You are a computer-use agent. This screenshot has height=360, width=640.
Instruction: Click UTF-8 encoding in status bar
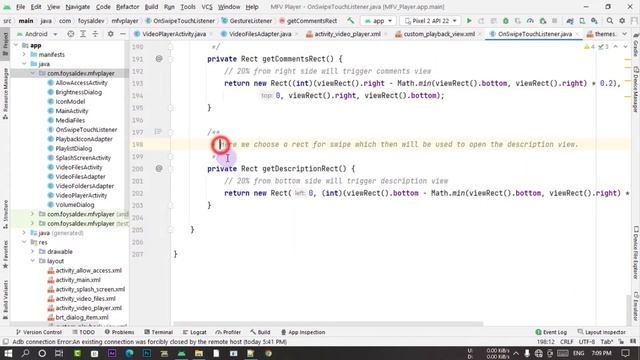coord(587,342)
